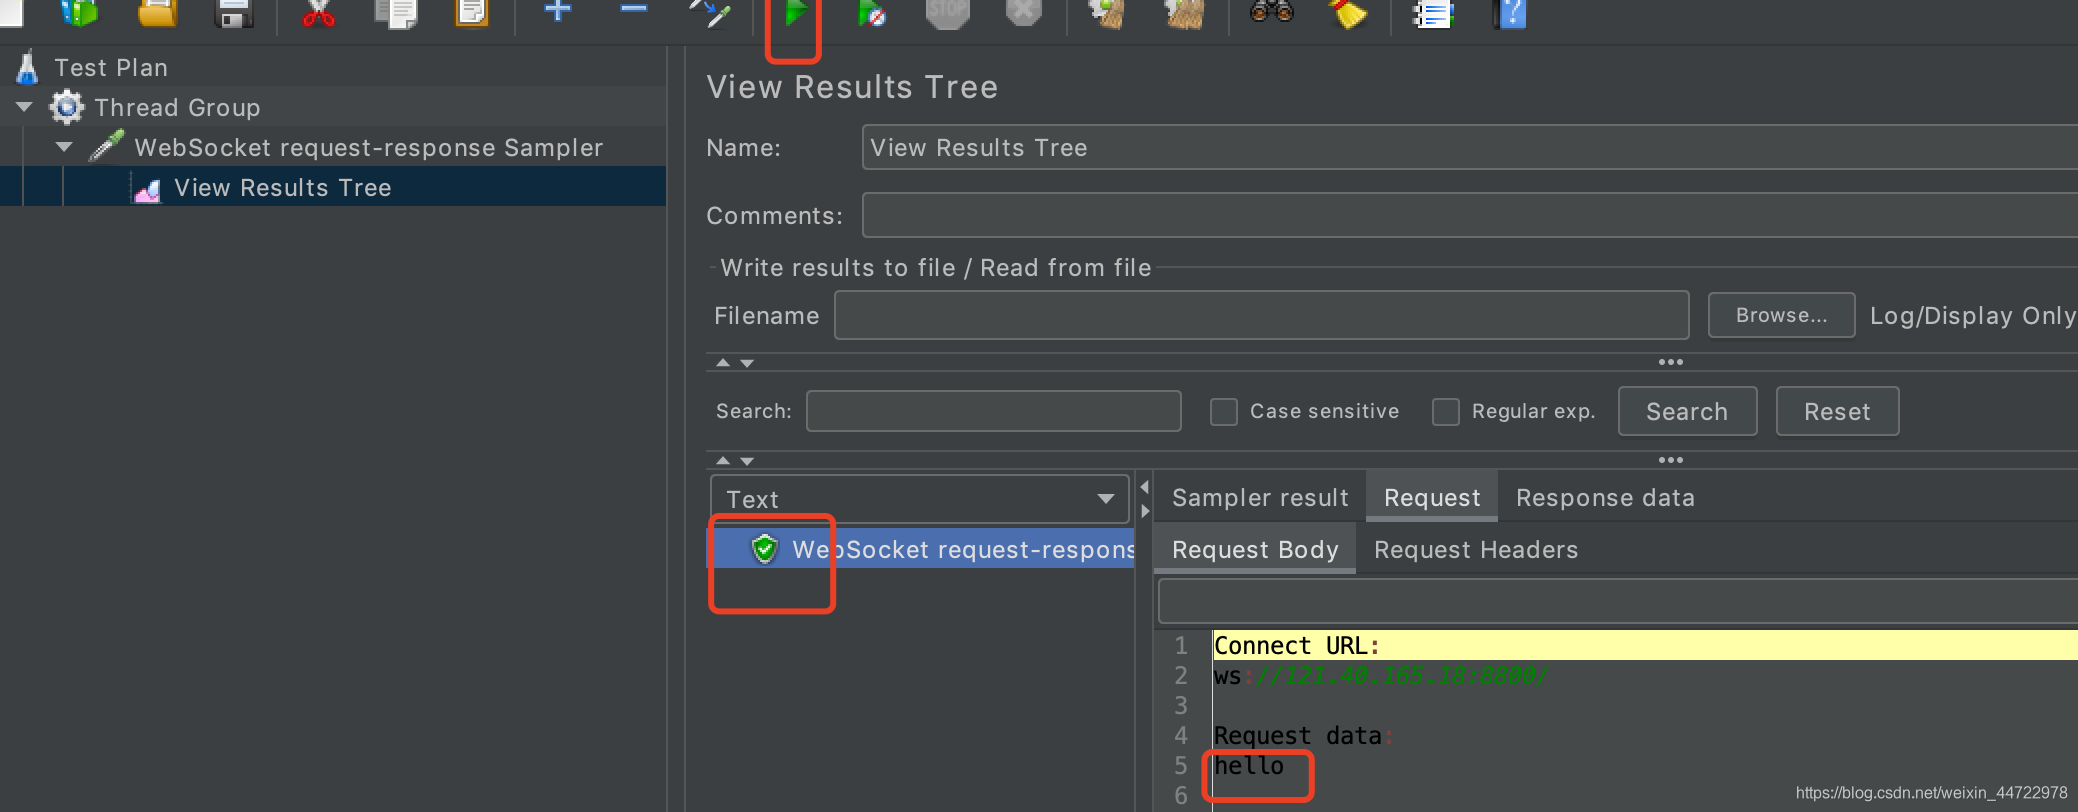Click the Comments input field
Image resolution: width=2078 pixels, height=812 pixels.
(x=1470, y=215)
